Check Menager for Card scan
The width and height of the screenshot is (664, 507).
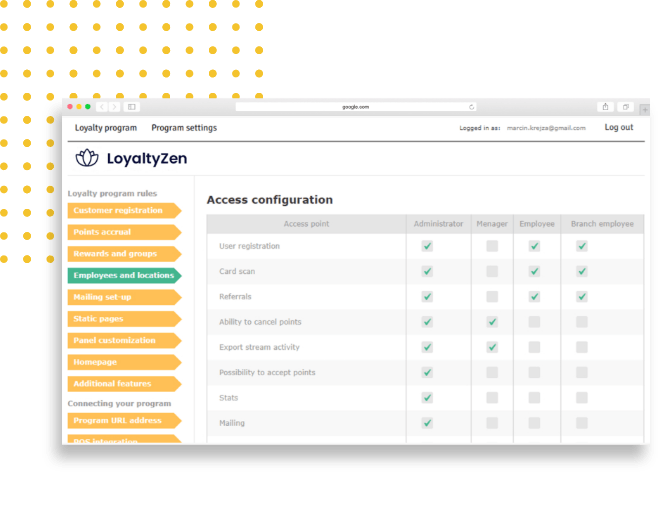(492, 272)
